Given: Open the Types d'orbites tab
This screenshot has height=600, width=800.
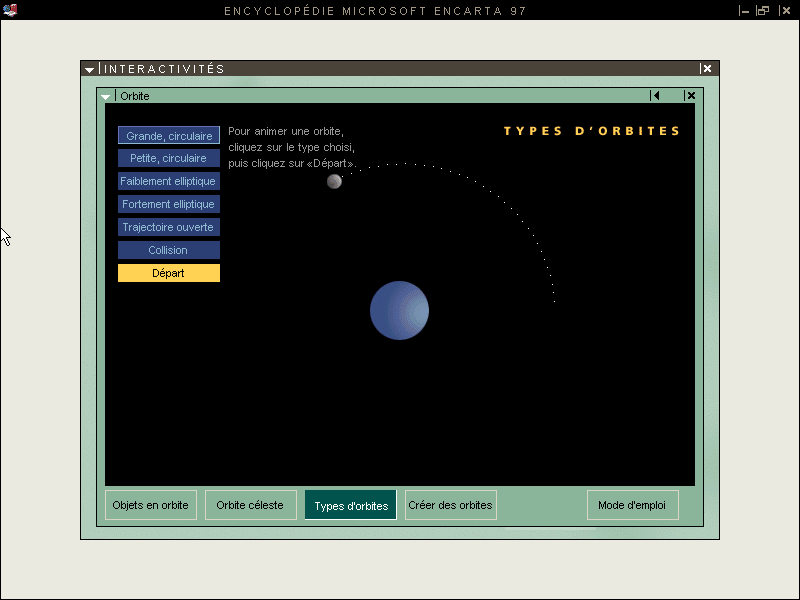Looking at the screenshot, I should [x=351, y=505].
